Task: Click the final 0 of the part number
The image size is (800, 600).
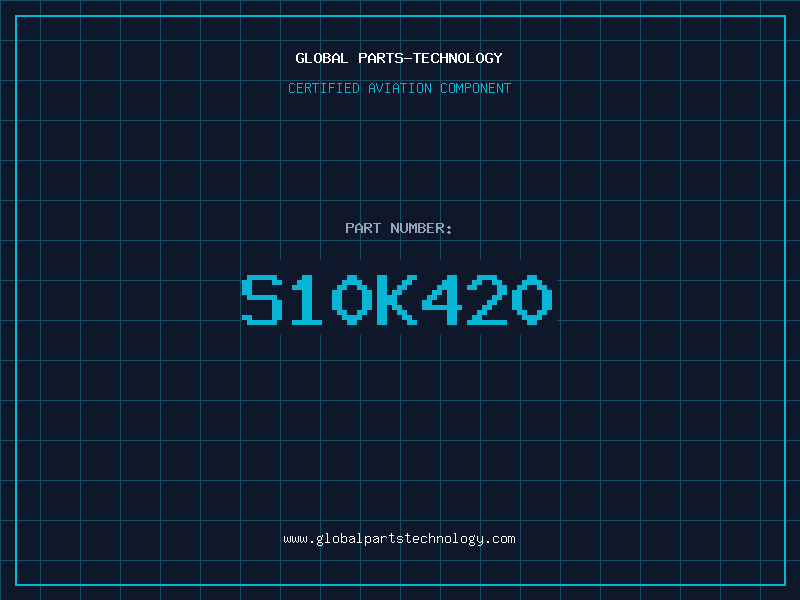Action: pos(532,299)
